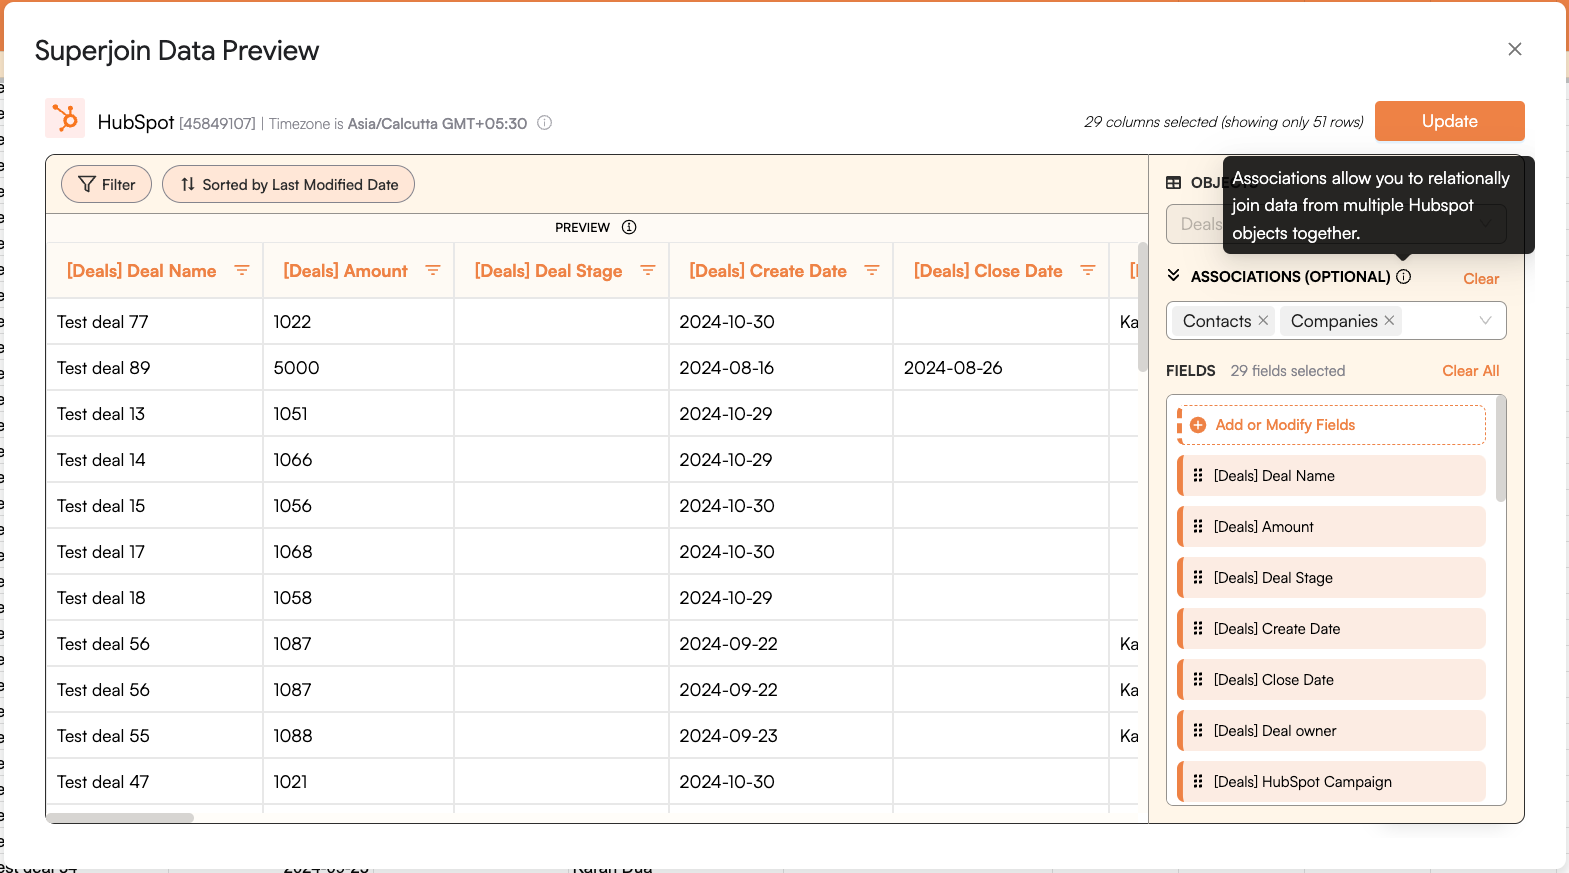
Task: Remove the Contacts association tag
Action: click(x=1263, y=320)
